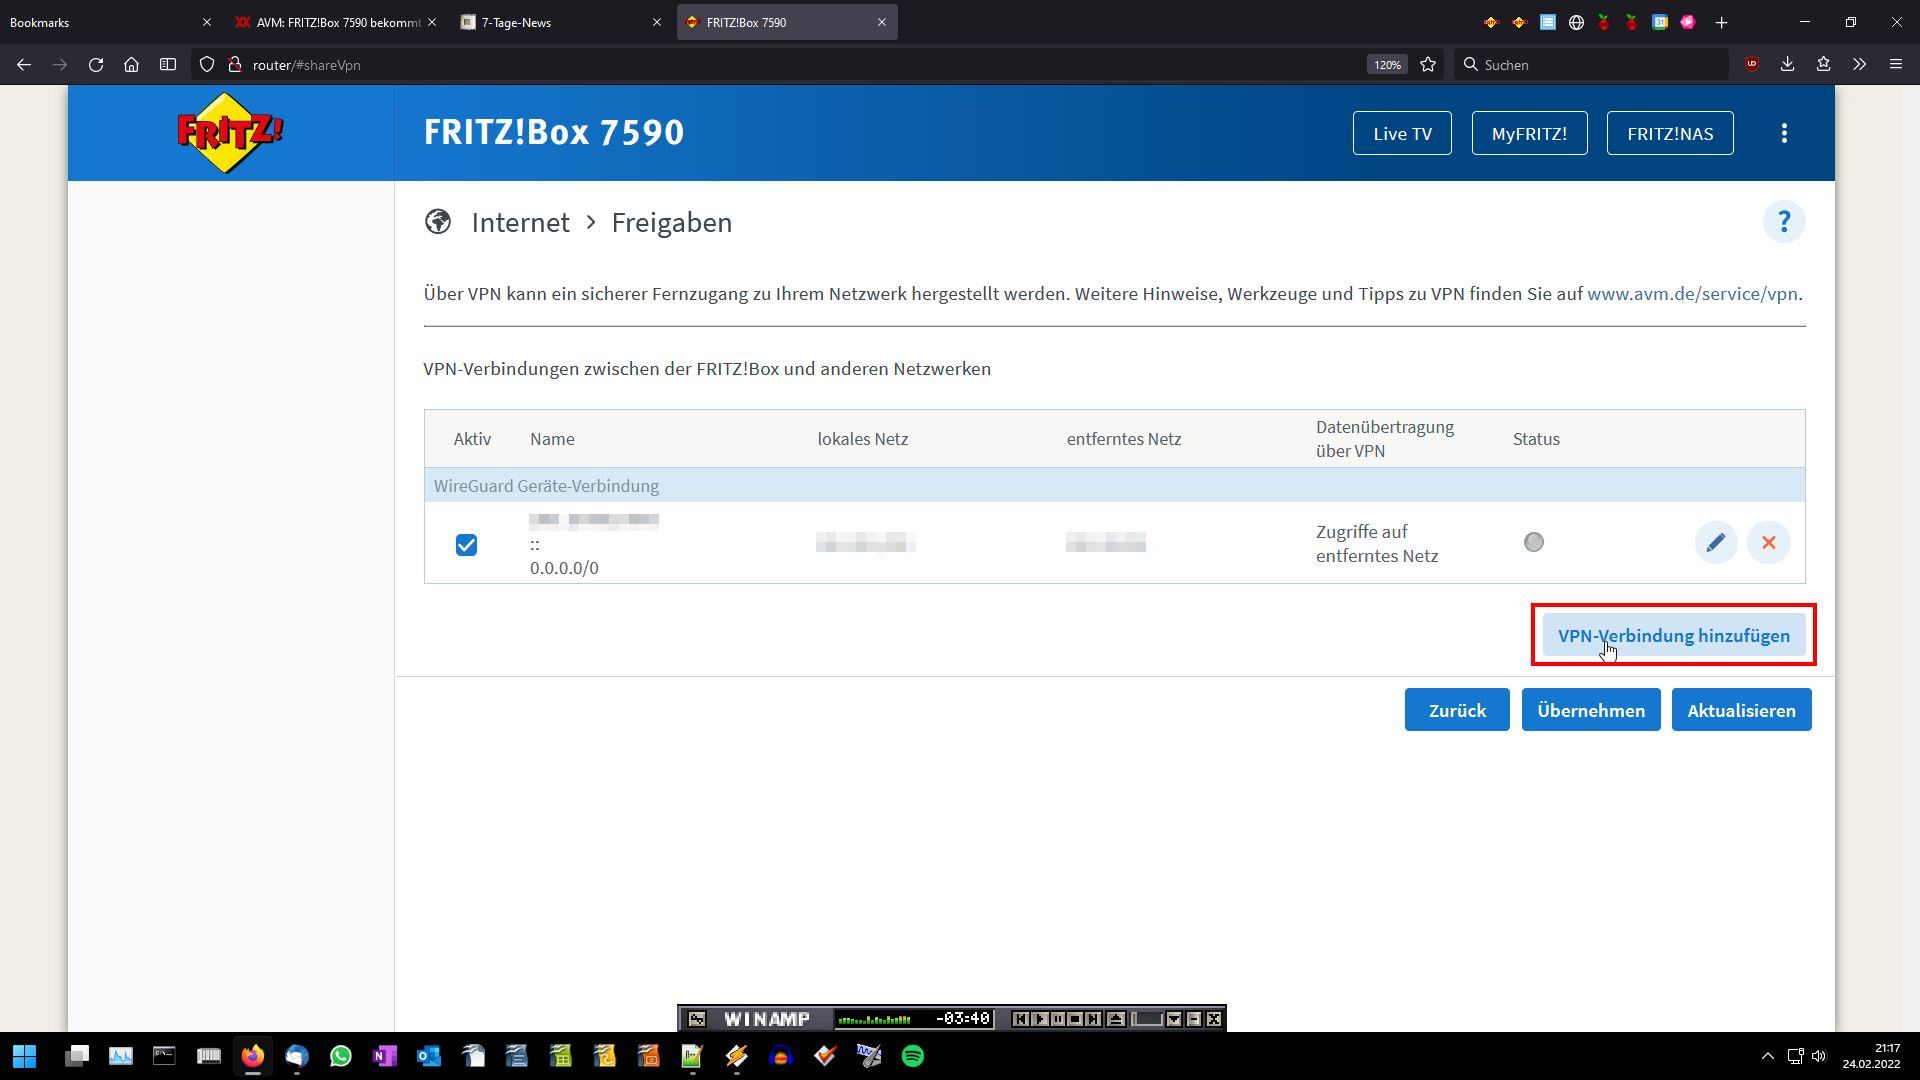
Task: Close the FRITZ!Box 7590 tab
Action: [881, 22]
